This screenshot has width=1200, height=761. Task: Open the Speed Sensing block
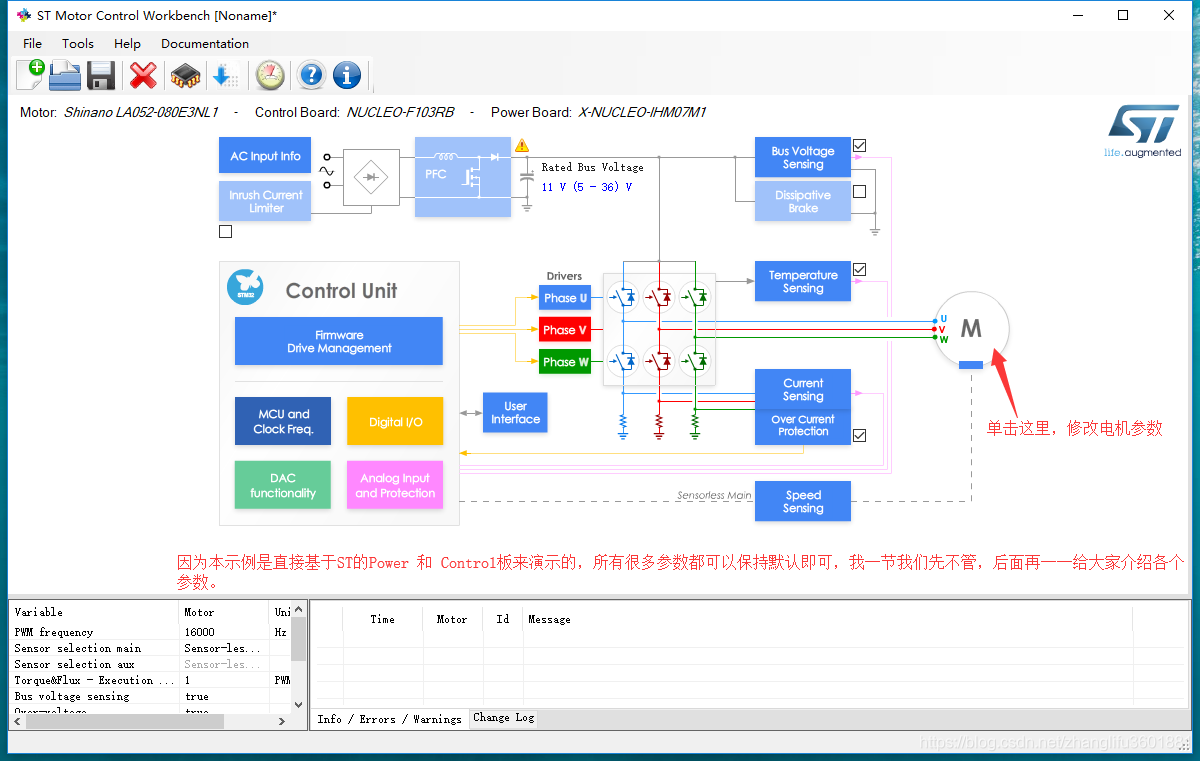[803, 501]
